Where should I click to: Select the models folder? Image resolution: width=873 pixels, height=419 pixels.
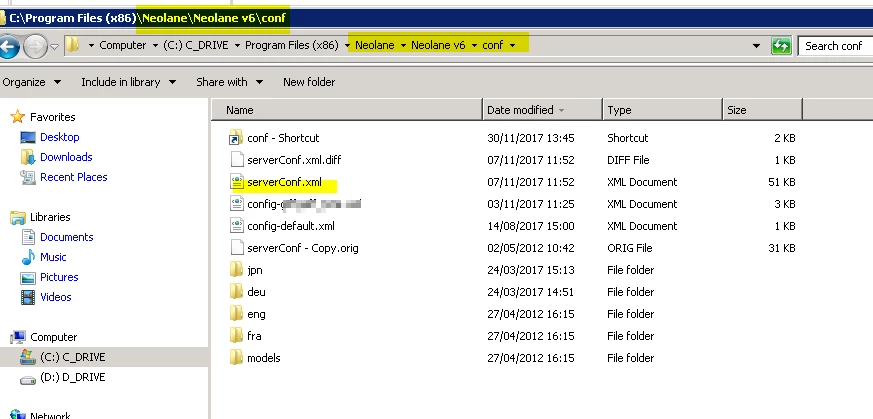264,358
